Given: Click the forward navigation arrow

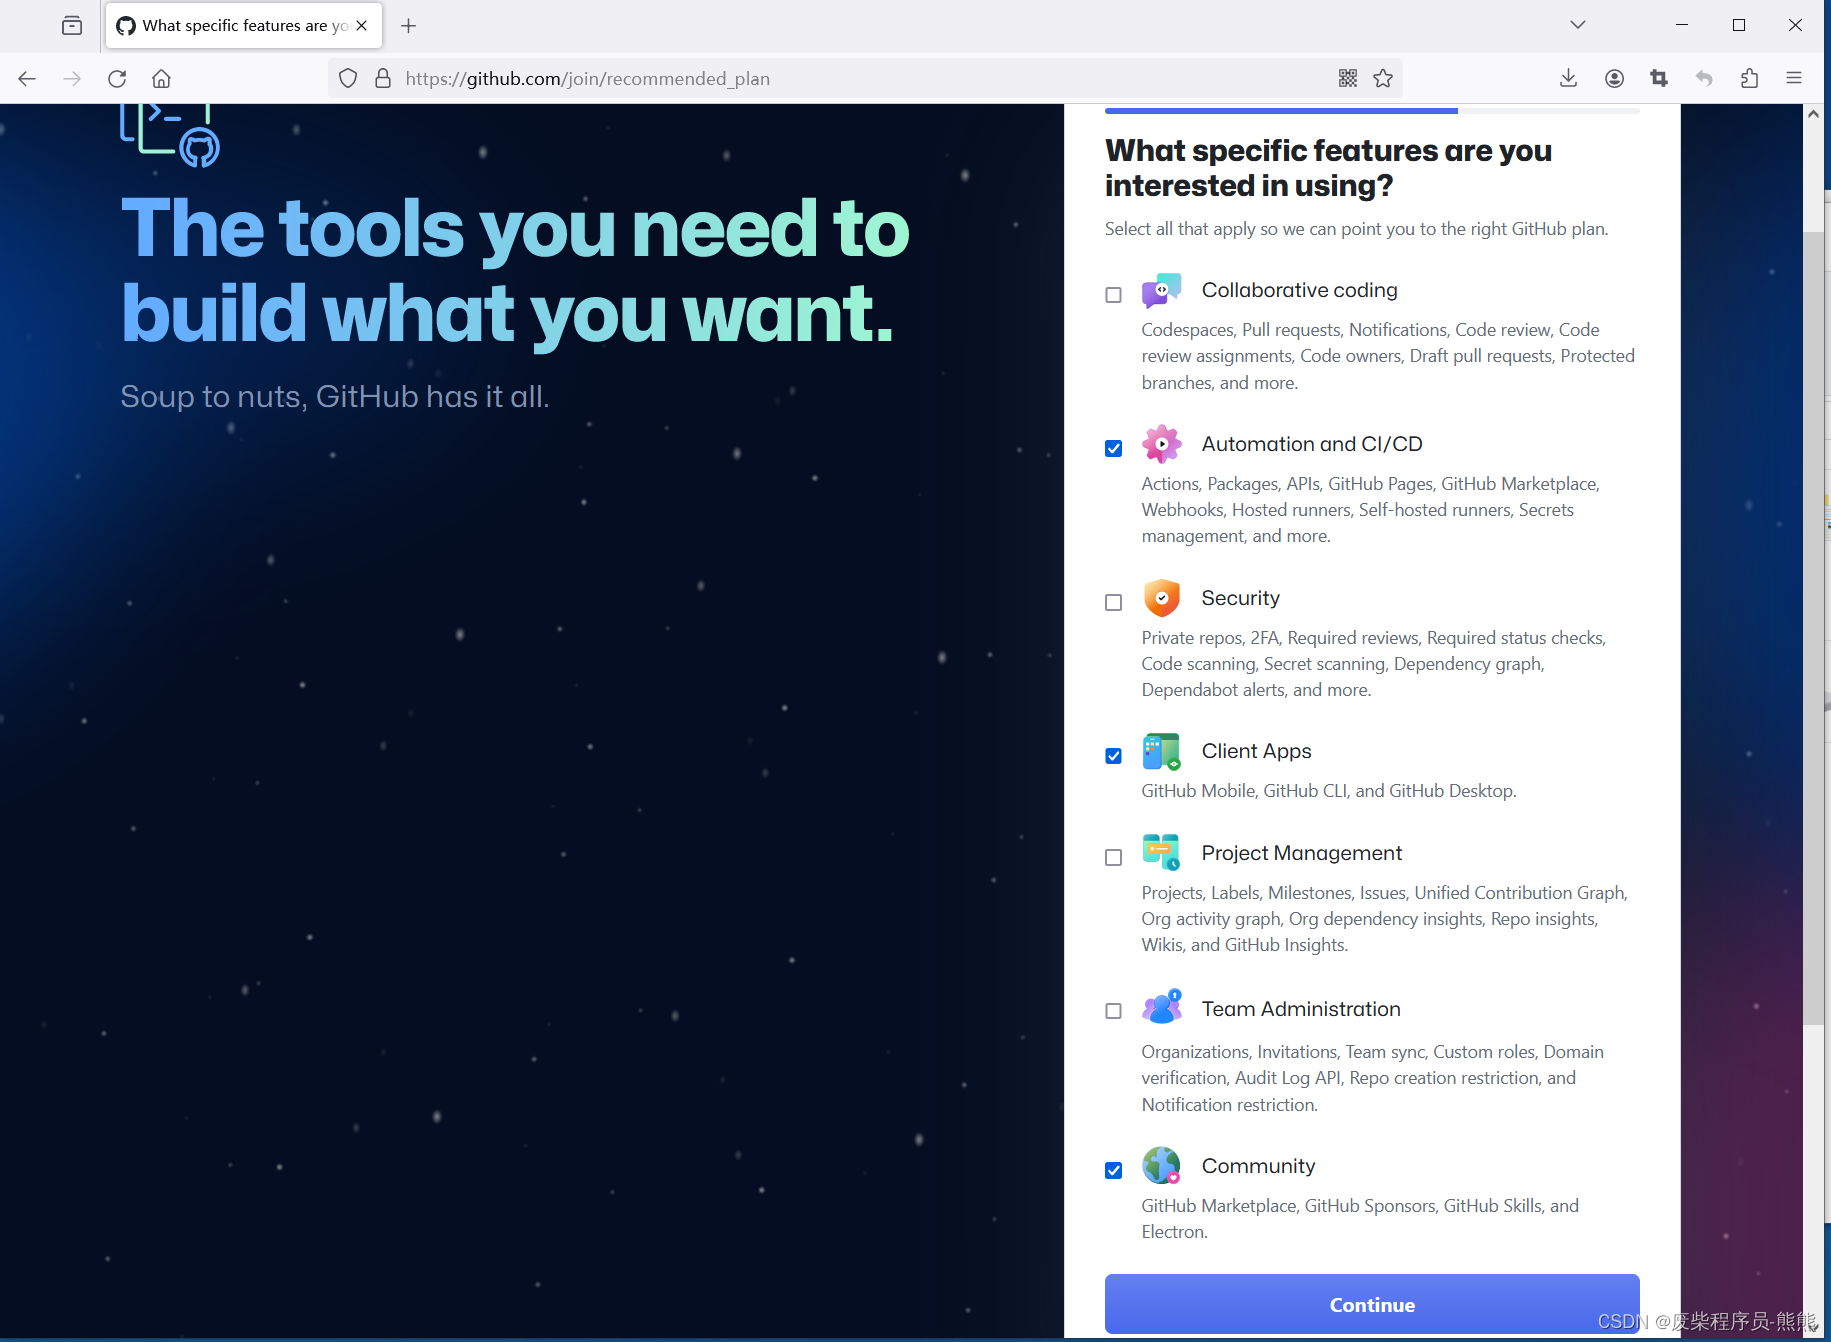Looking at the screenshot, I should pyautogui.click(x=72, y=78).
